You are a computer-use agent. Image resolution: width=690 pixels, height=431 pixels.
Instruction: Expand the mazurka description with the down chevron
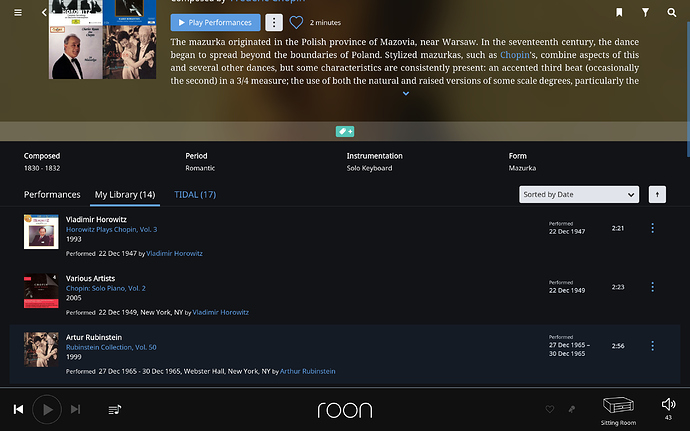pyautogui.click(x=406, y=93)
